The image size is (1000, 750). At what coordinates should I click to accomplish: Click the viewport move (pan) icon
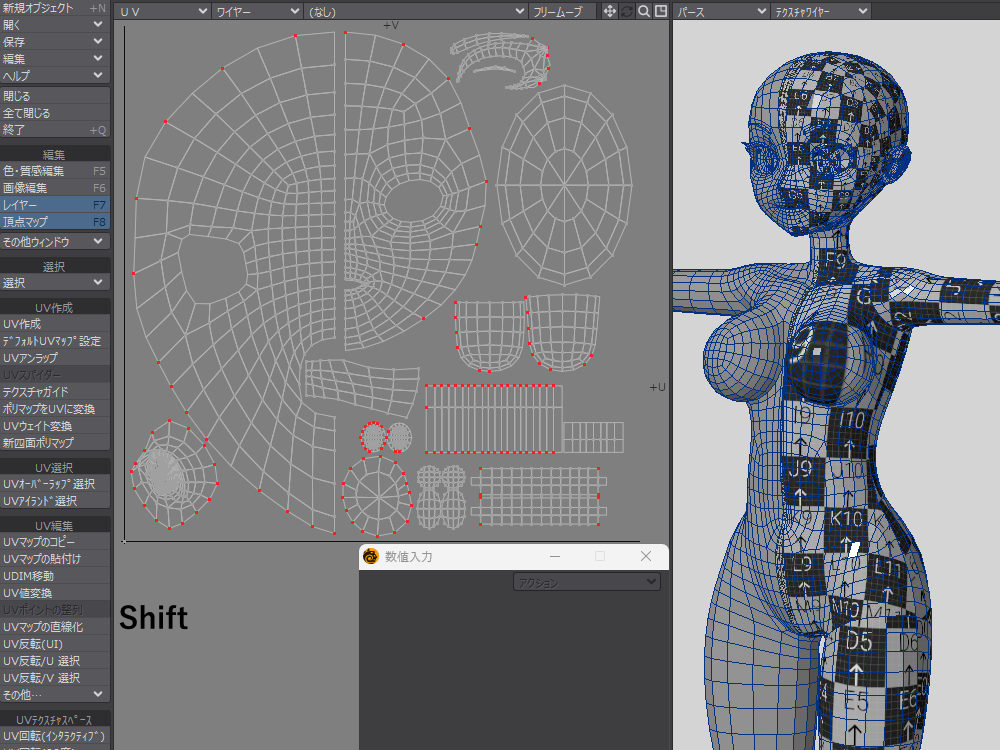(609, 11)
